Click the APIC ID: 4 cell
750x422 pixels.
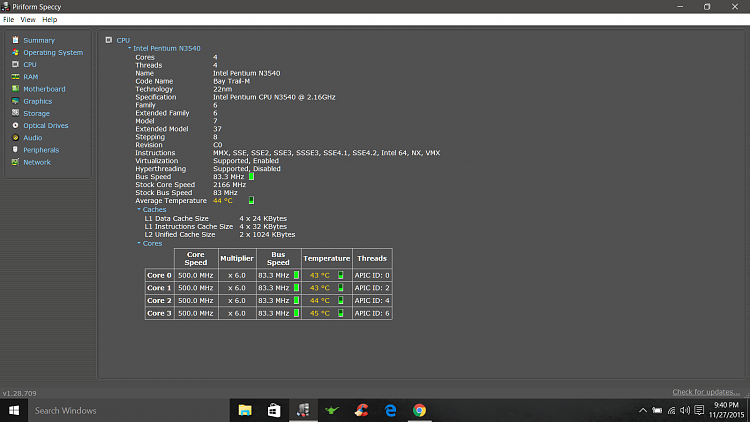[x=372, y=300]
